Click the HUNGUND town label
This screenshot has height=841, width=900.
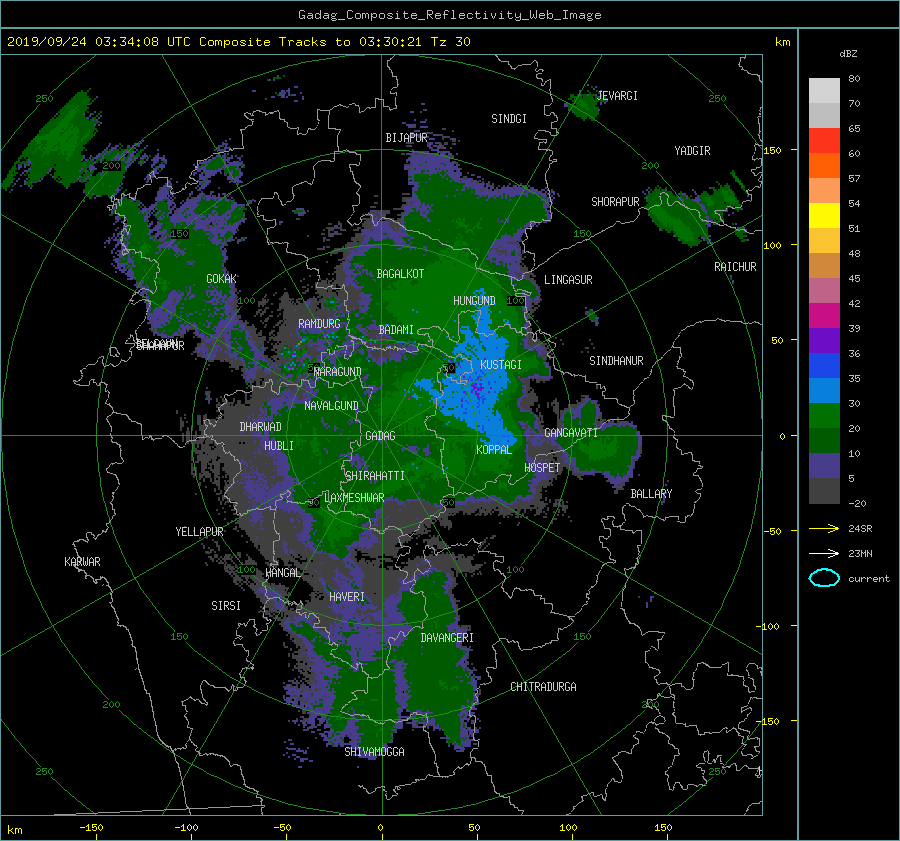474,301
